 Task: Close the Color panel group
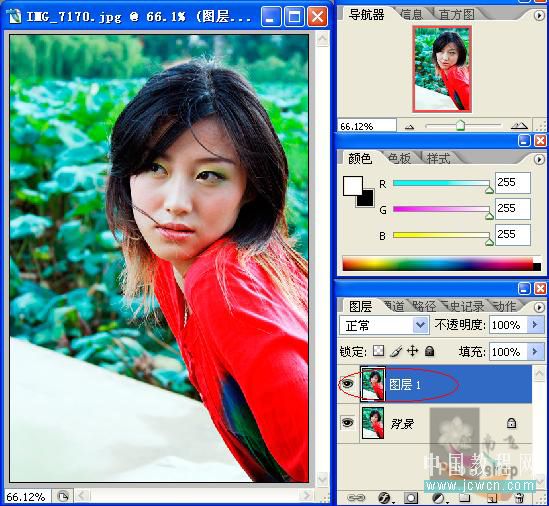coord(540,141)
